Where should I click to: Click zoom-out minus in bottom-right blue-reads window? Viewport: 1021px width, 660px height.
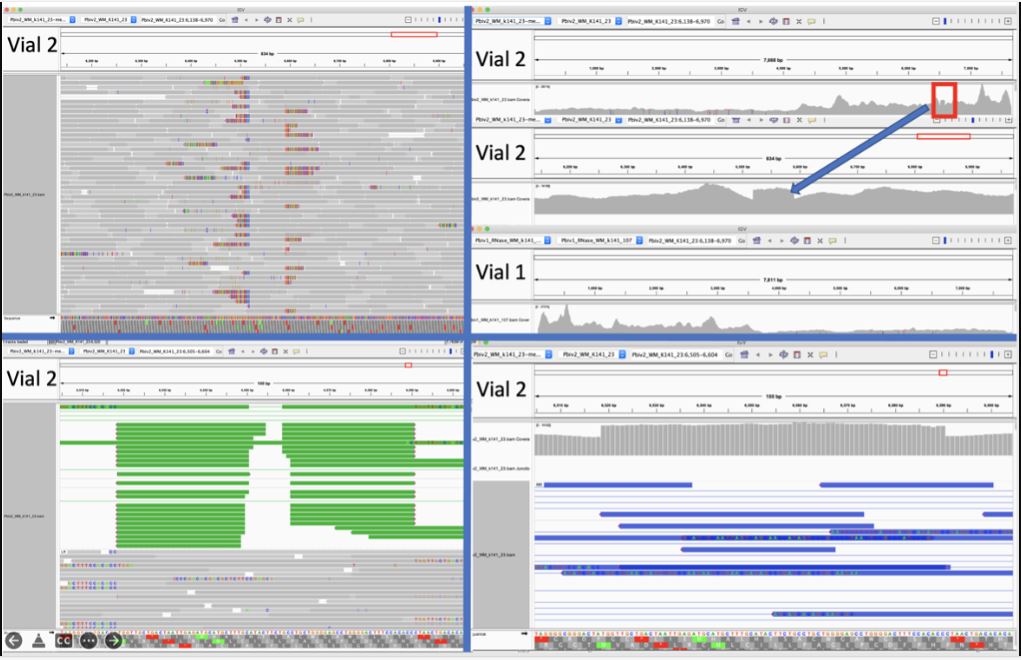point(933,355)
